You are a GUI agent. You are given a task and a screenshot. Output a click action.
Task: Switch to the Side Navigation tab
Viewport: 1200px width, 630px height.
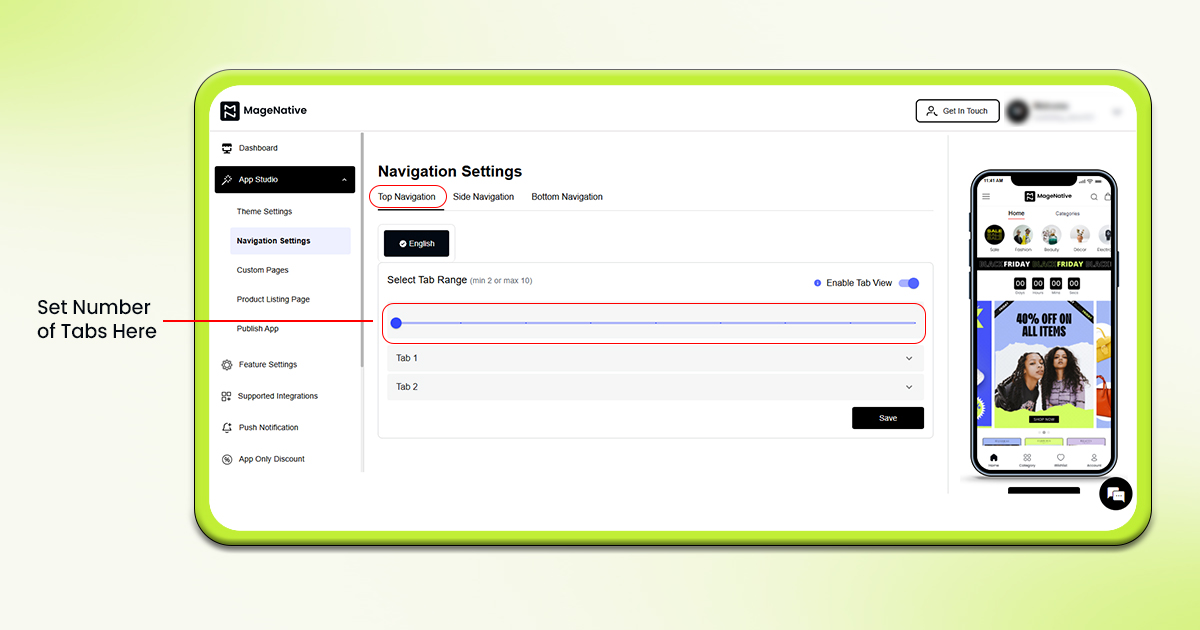(x=484, y=197)
